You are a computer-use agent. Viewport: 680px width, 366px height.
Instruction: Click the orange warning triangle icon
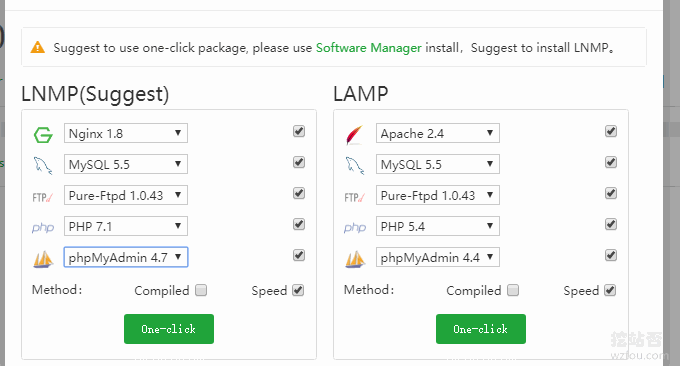[x=38, y=47]
